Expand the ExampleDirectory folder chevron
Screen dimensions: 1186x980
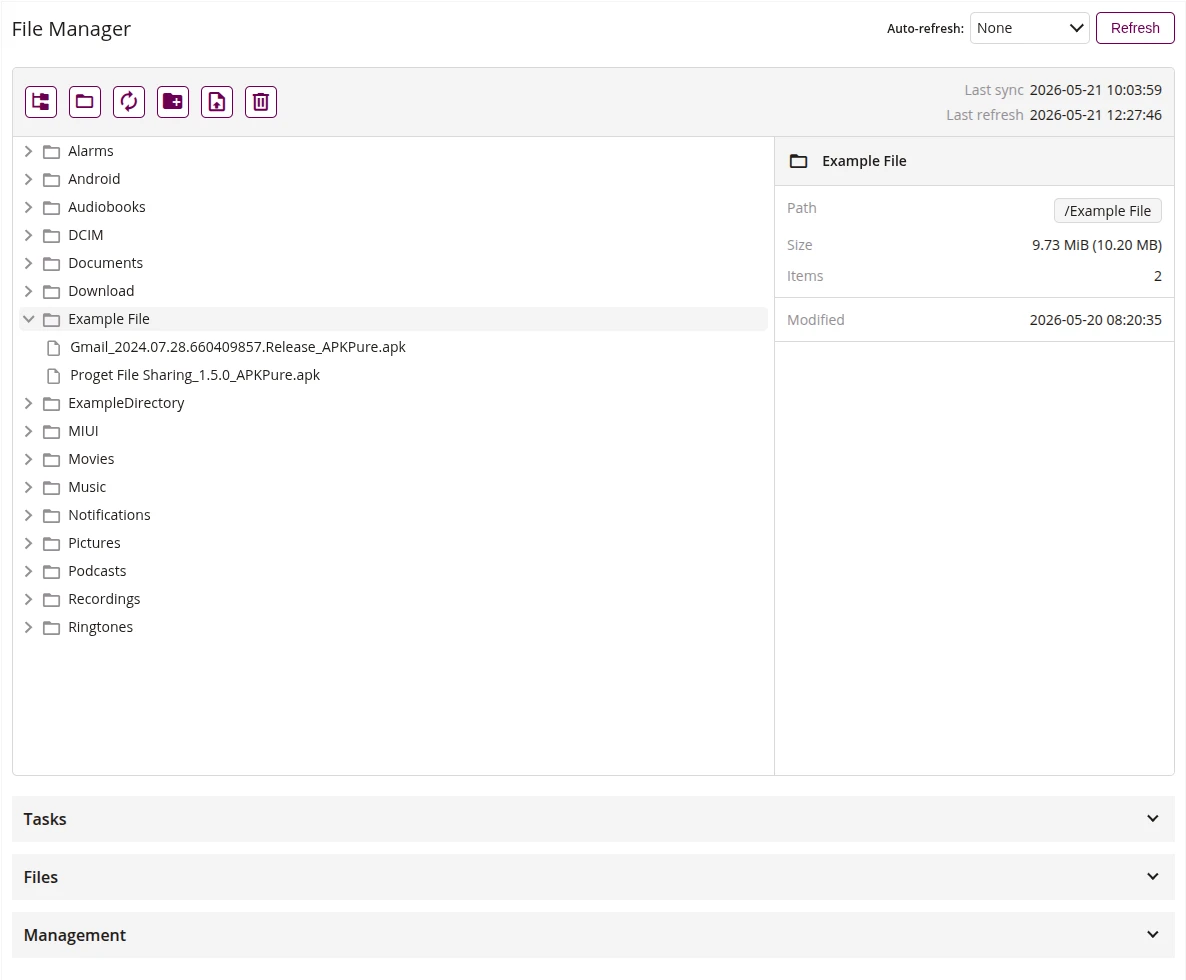coord(29,403)
